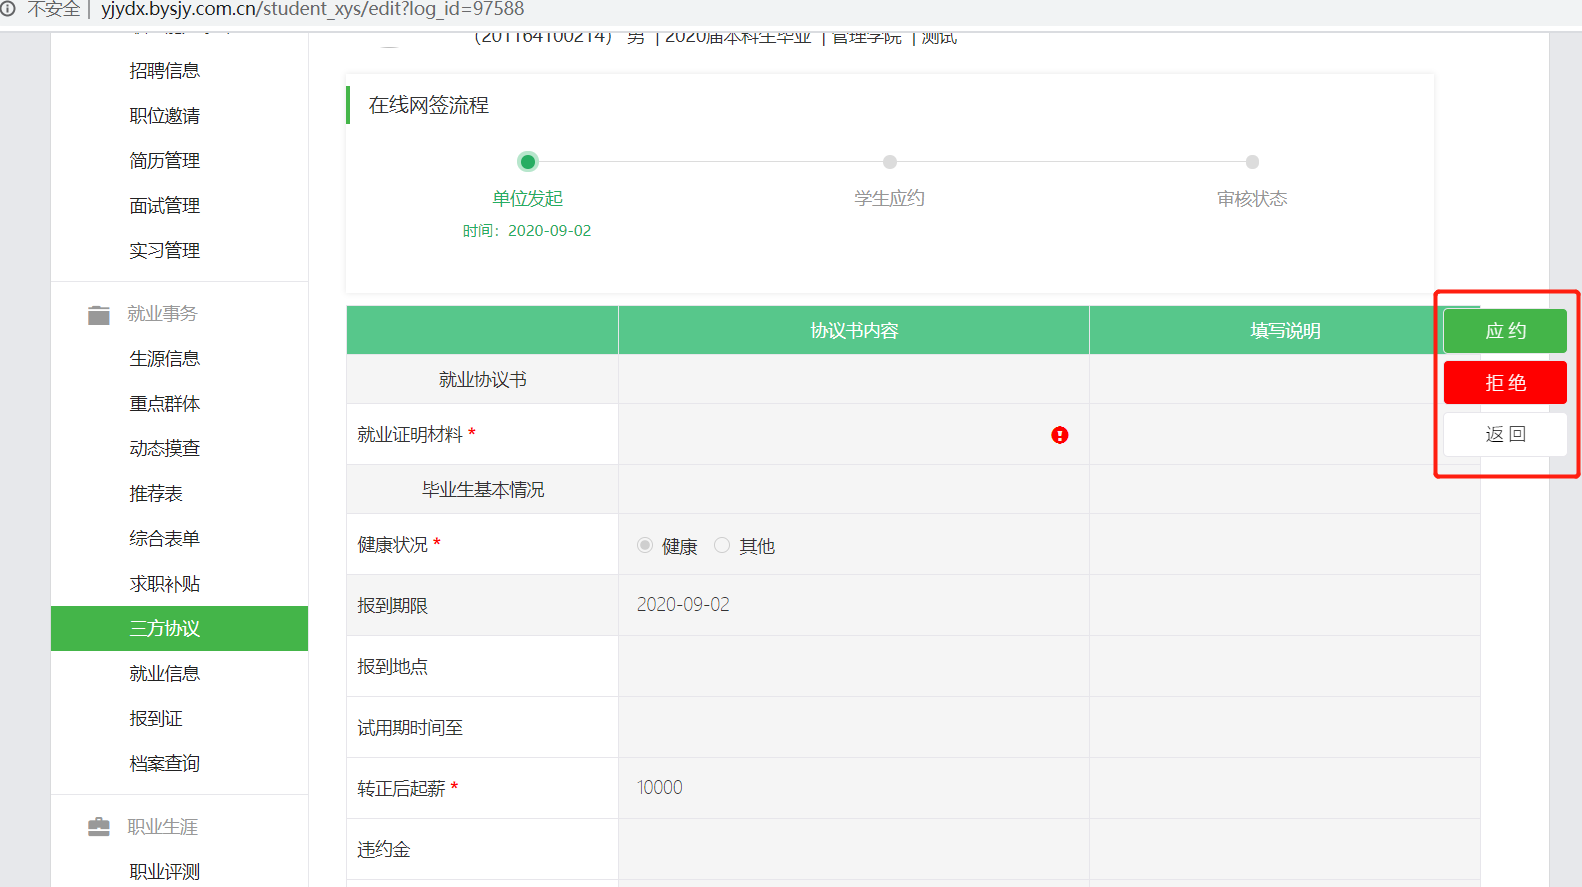Click the green 应约 button
1582x887 pixels.
pyautogui.click(x=1504, y=331)
